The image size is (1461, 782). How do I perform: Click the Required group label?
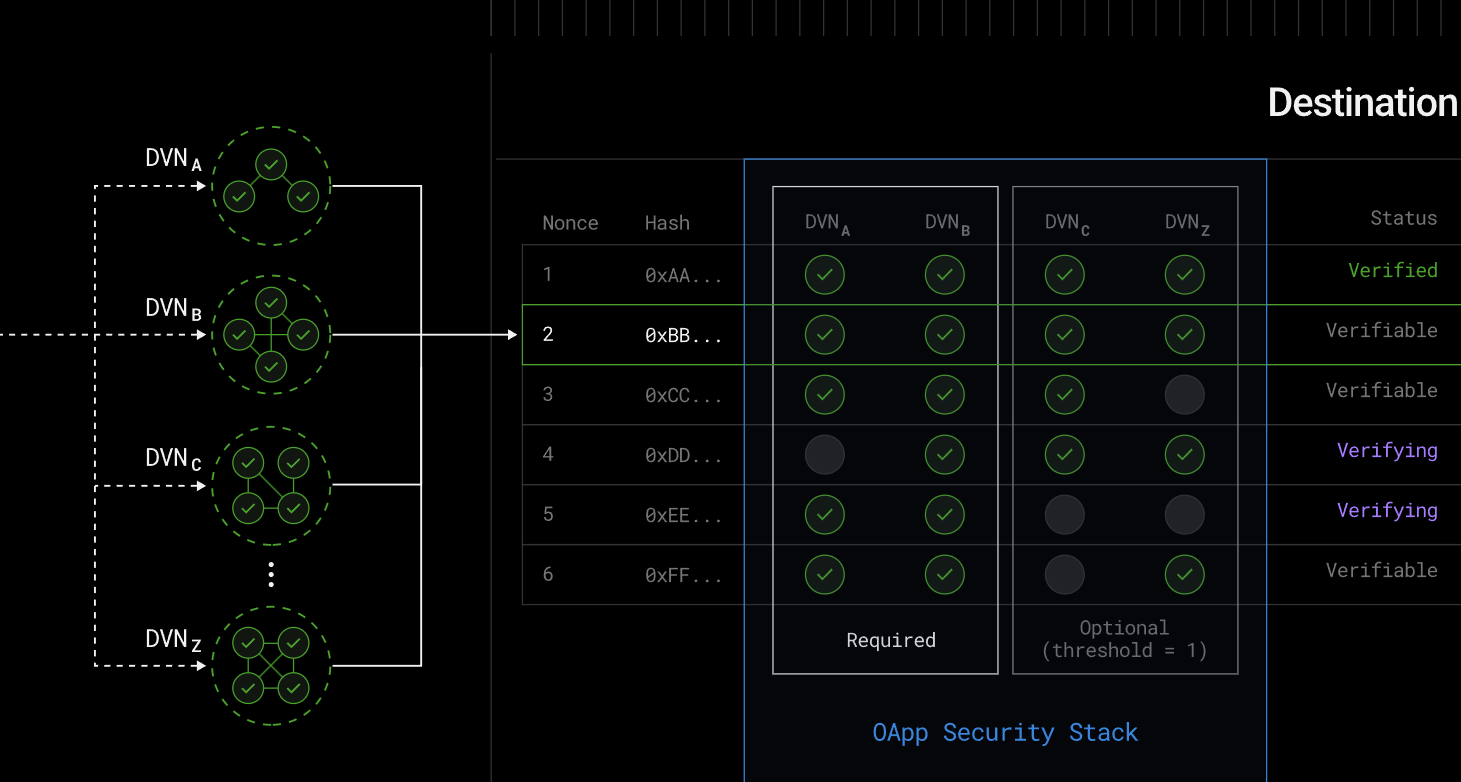click(x=891, y=641)
